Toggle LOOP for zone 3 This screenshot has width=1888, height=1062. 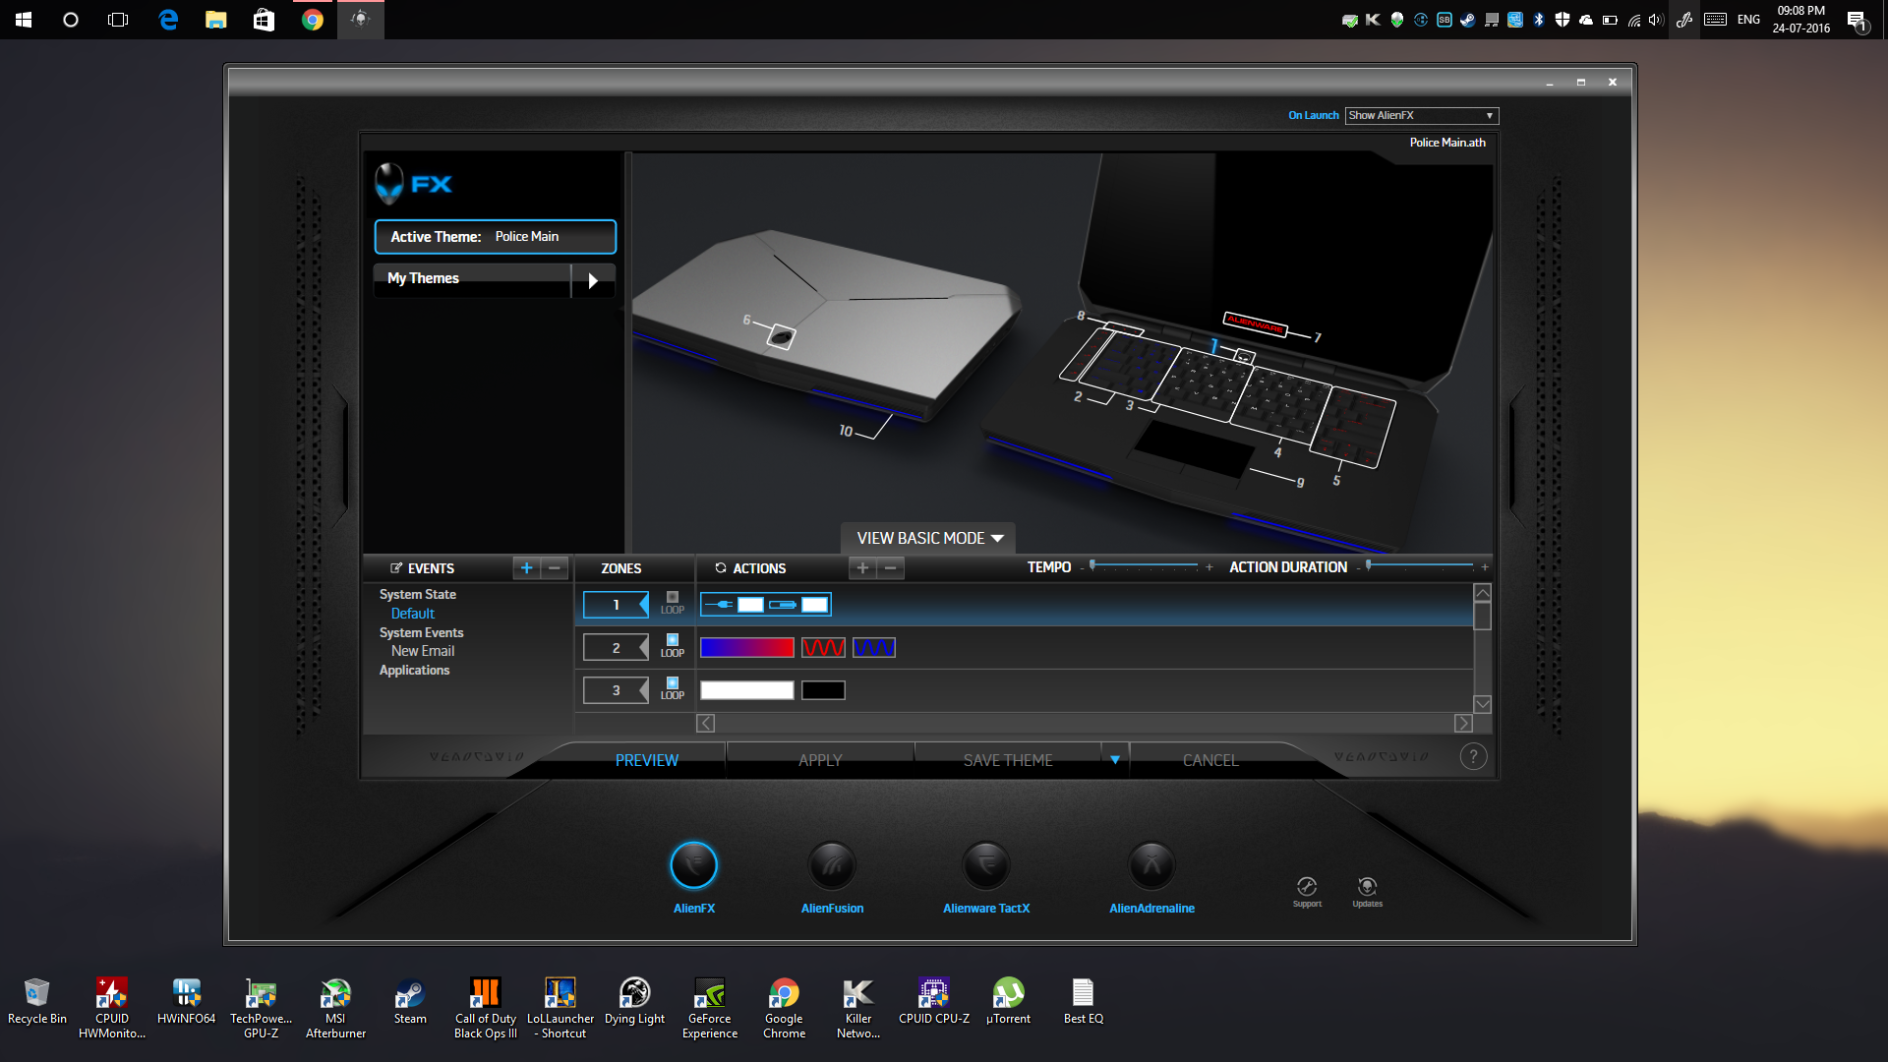click(x=672, y=689)
